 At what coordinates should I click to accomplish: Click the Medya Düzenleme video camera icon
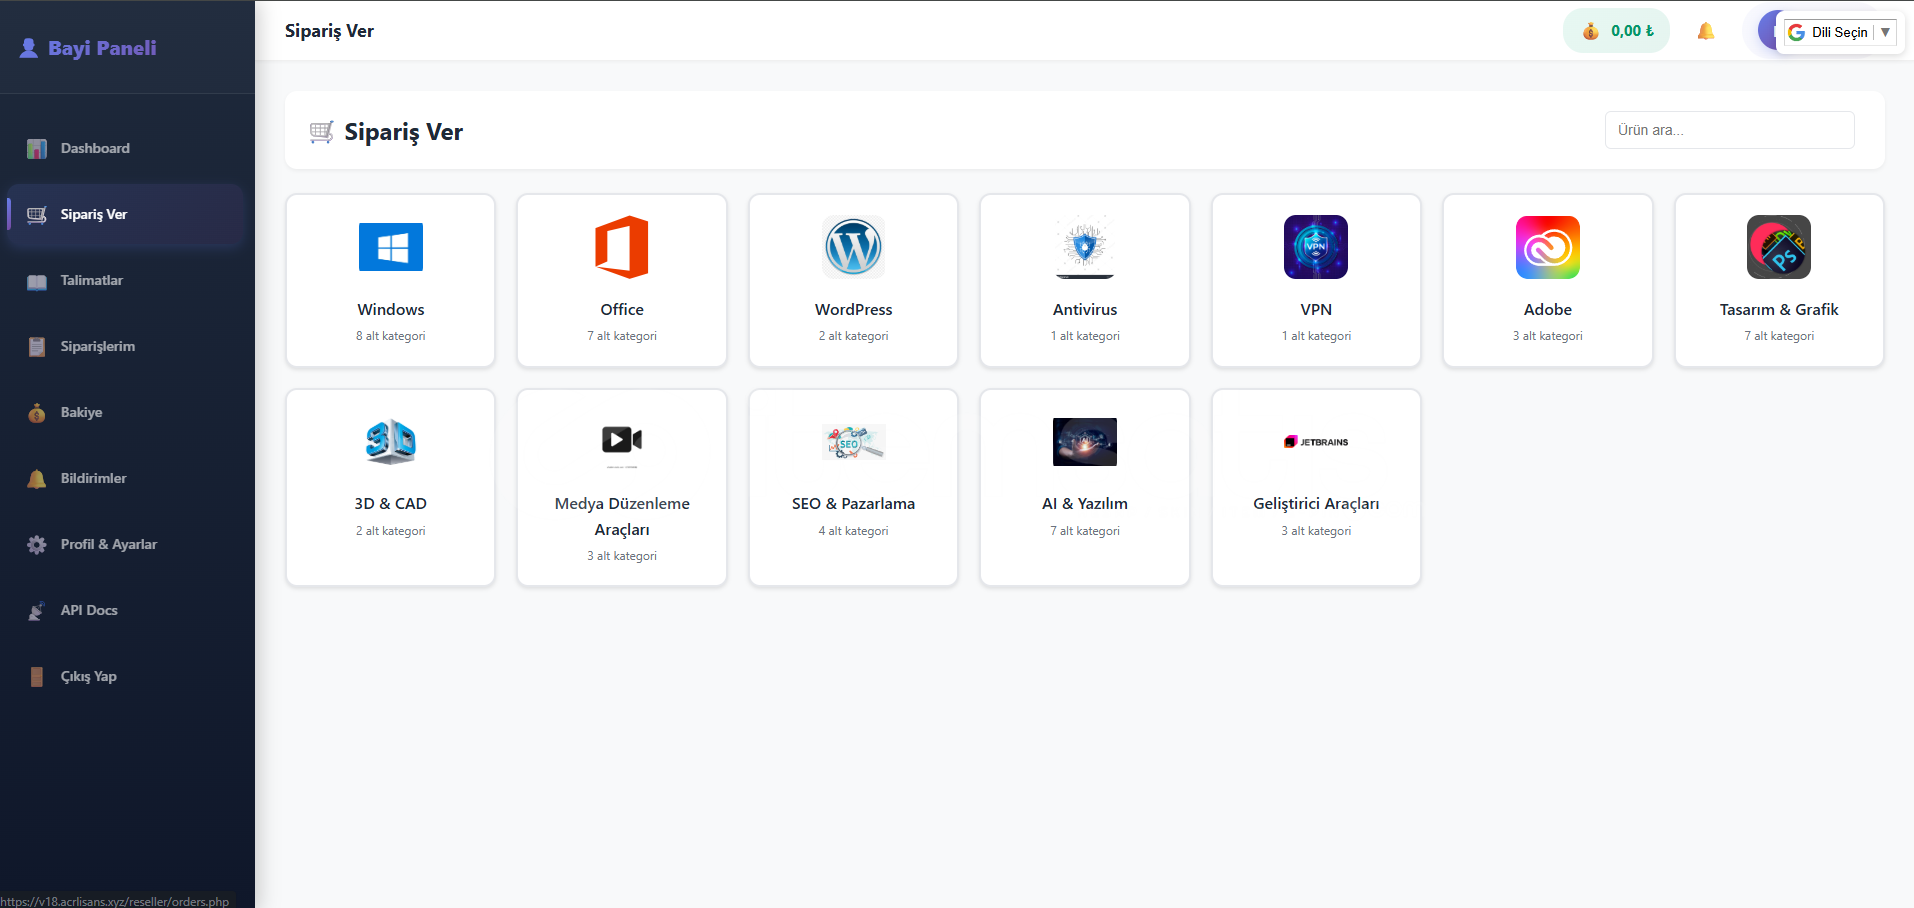[622, 441]
